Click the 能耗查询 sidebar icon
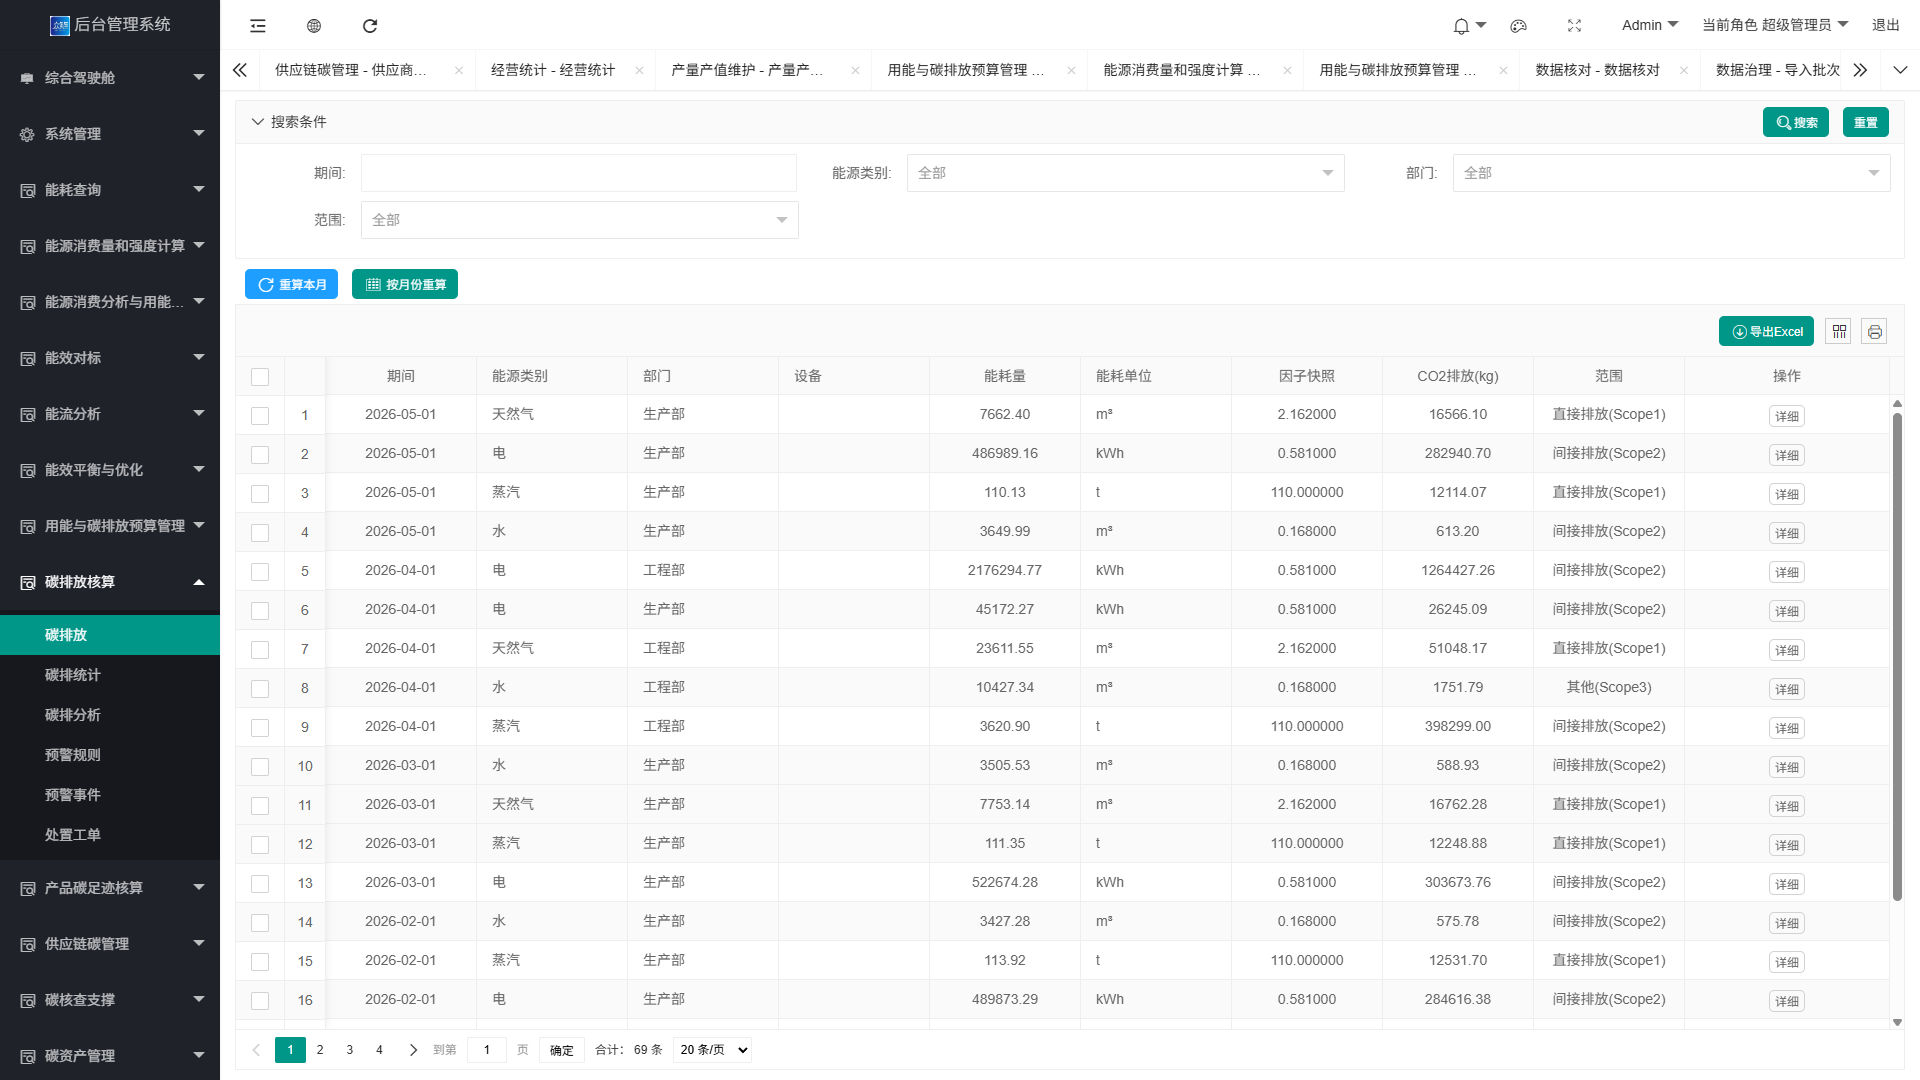 pos(27,190)
